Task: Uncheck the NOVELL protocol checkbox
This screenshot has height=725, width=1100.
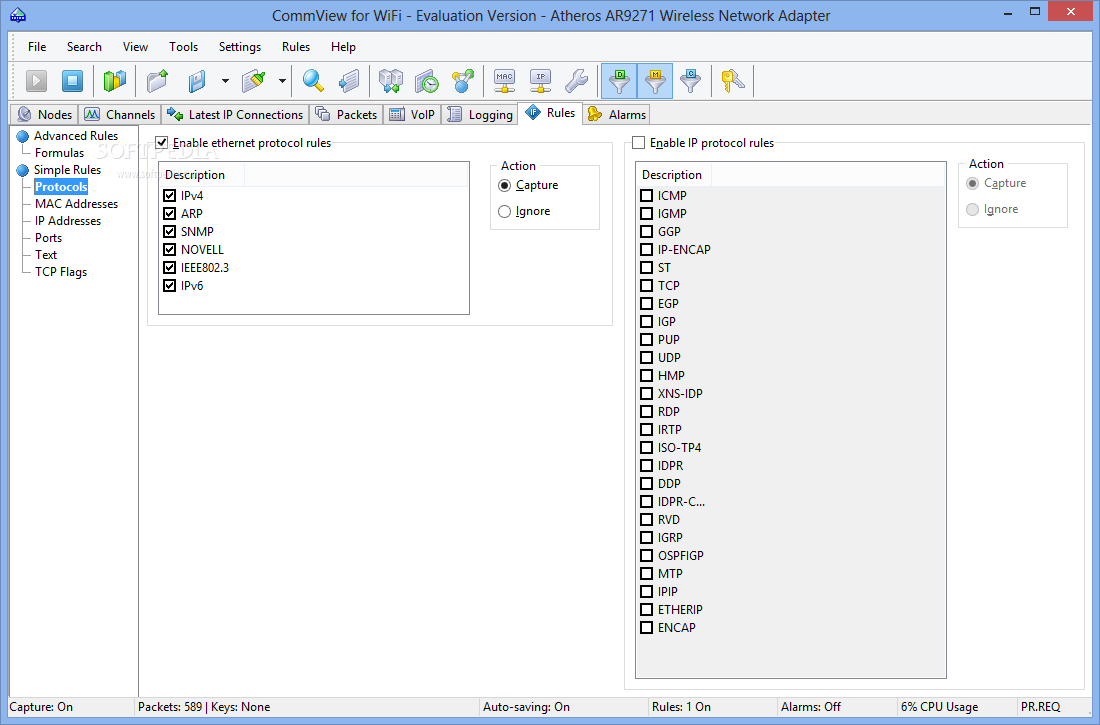Action: click(169, 250)
